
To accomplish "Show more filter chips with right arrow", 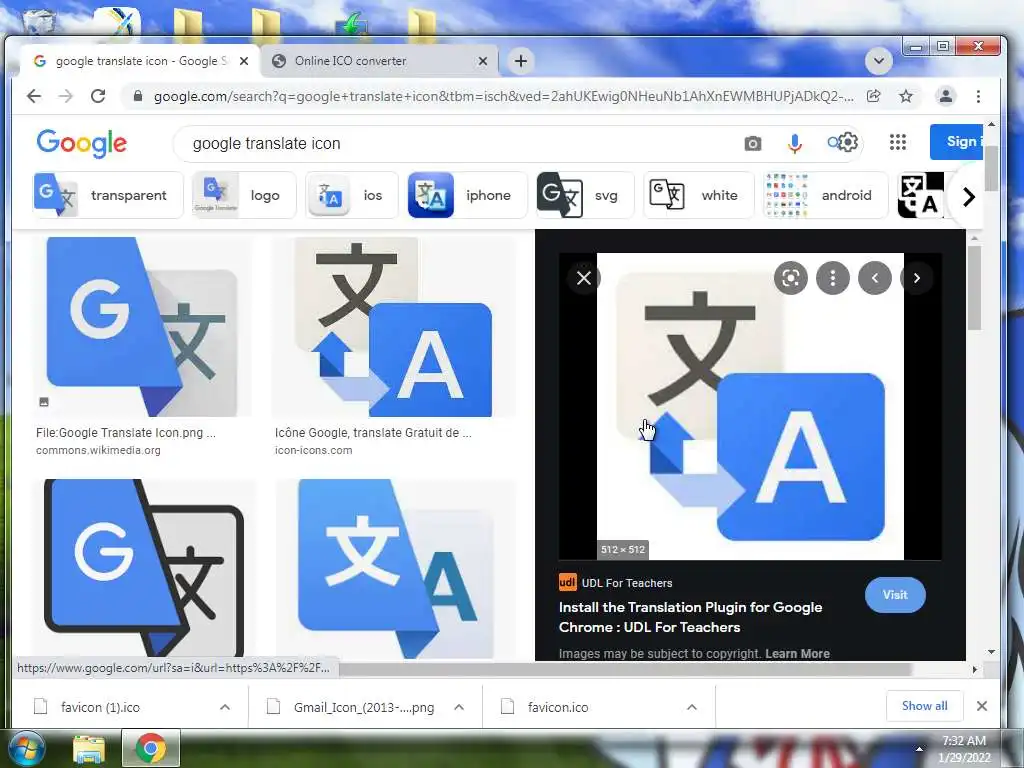I will click(968, 197).
